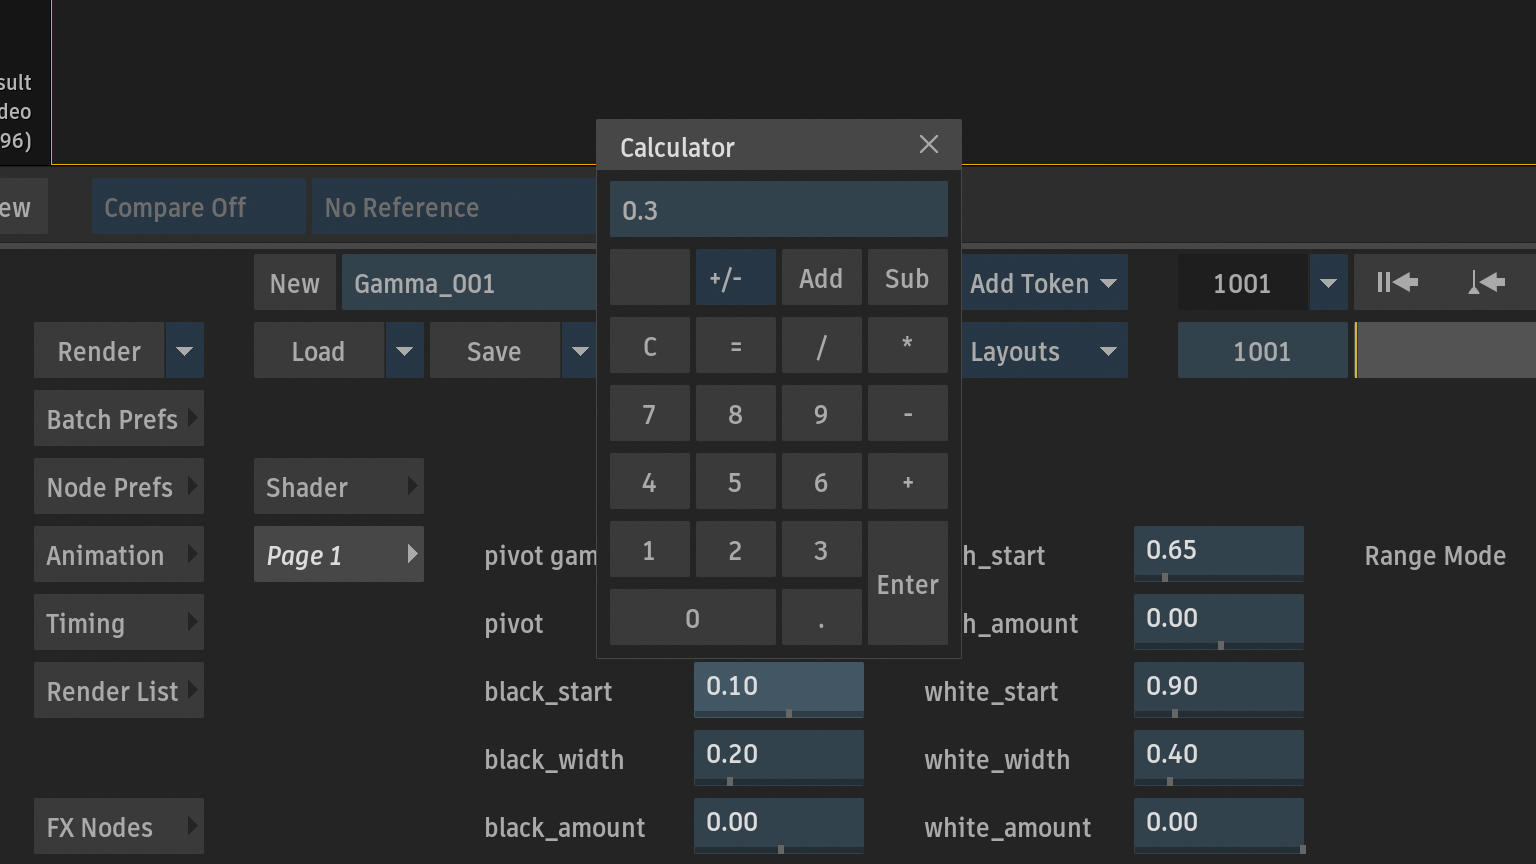
Task: Click the black_amount value slider 0.00
Action: click(x=779, y=825)
